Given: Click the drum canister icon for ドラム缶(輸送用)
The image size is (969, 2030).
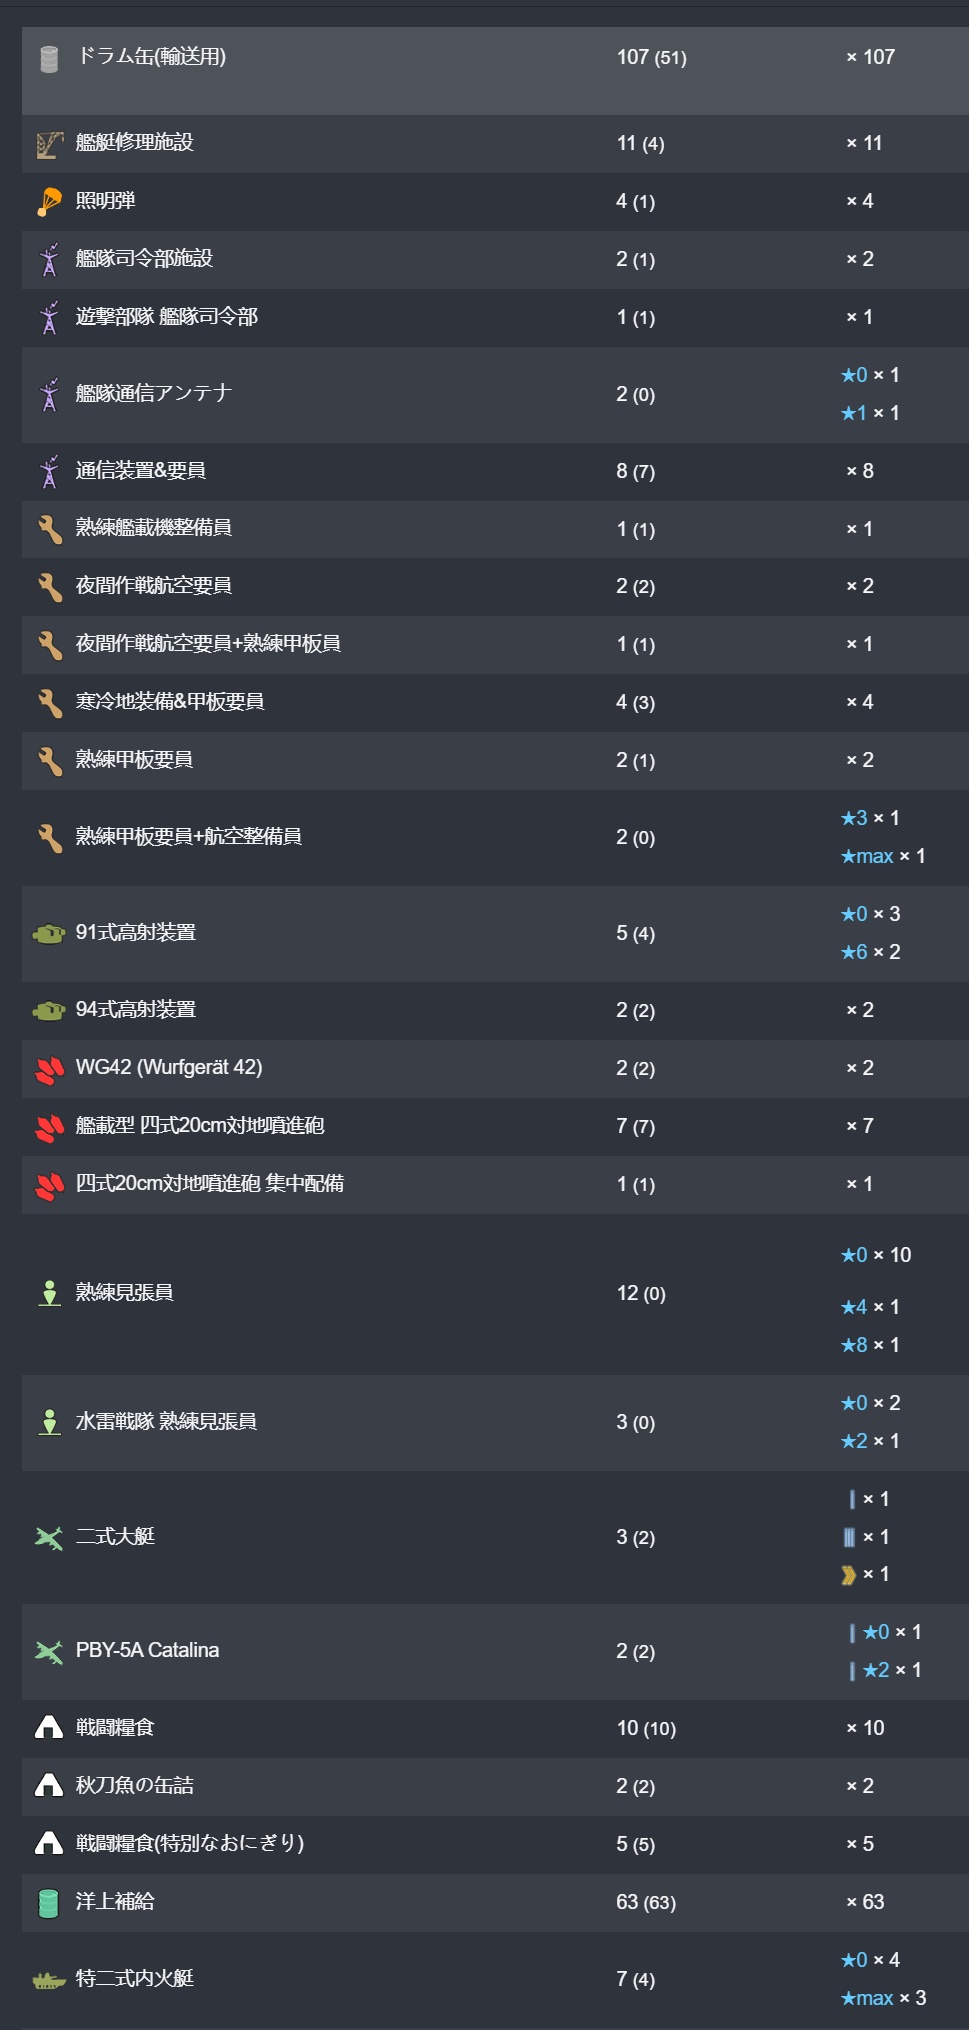Looking at the screenshot, I should coord(48,59).
